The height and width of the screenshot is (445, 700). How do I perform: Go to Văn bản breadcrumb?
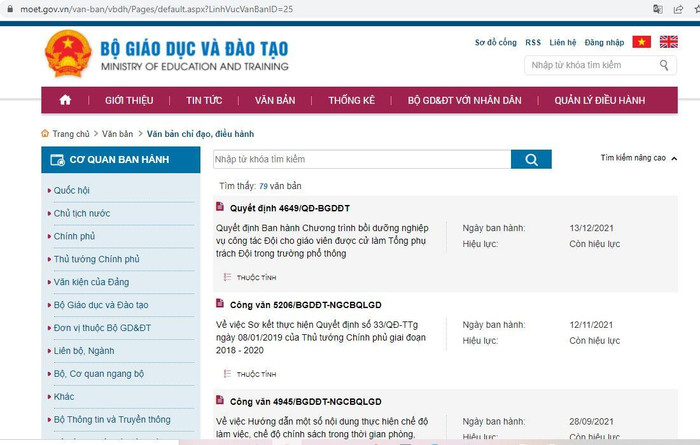coord(117,134)
